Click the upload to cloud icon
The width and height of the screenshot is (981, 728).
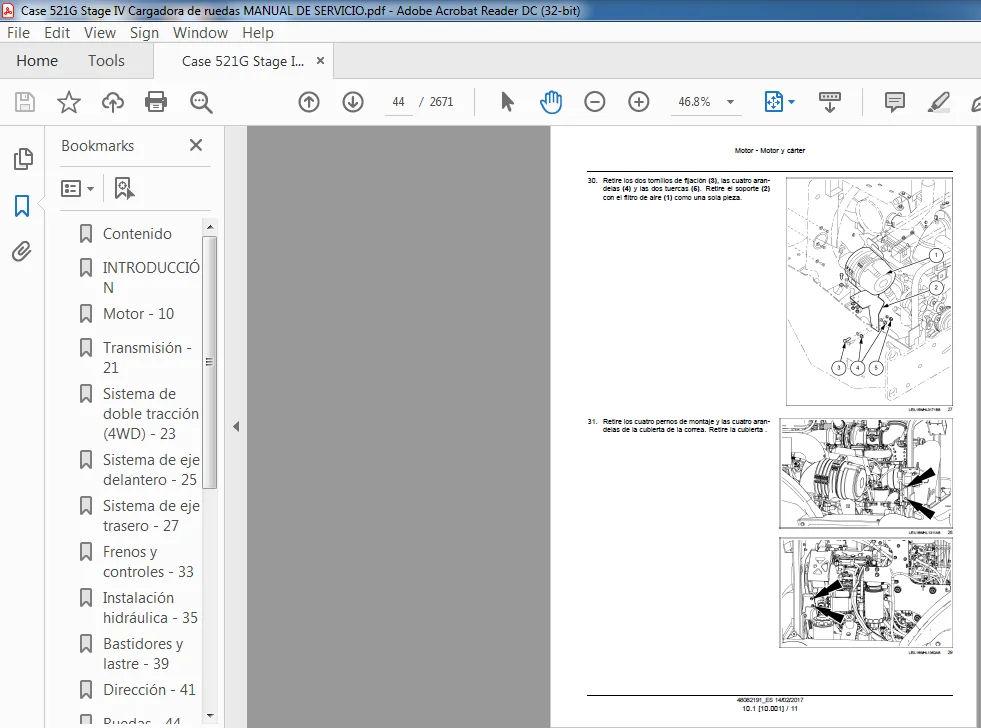click(113, 102)
